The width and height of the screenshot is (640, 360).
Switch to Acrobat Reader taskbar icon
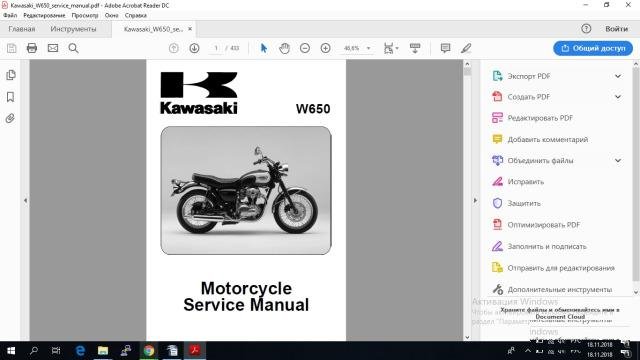(x=195, y=351)
